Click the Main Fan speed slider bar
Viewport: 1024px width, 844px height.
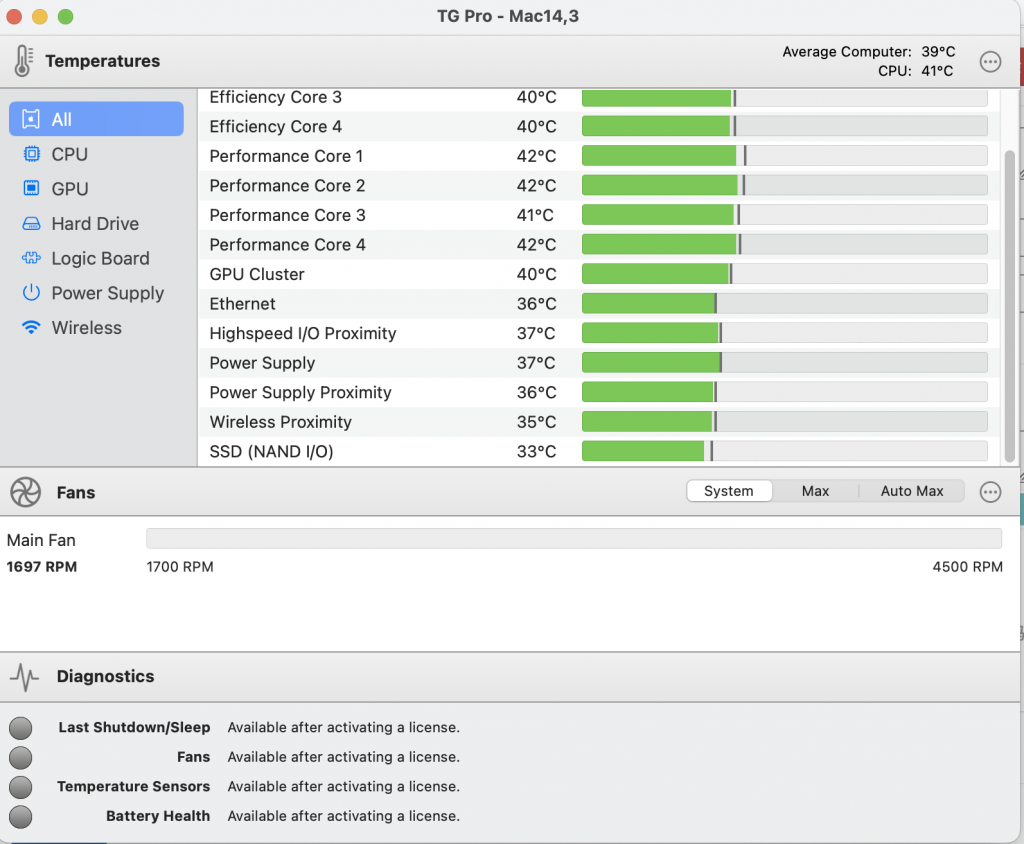pyautogui.click(x=573, y=539)
